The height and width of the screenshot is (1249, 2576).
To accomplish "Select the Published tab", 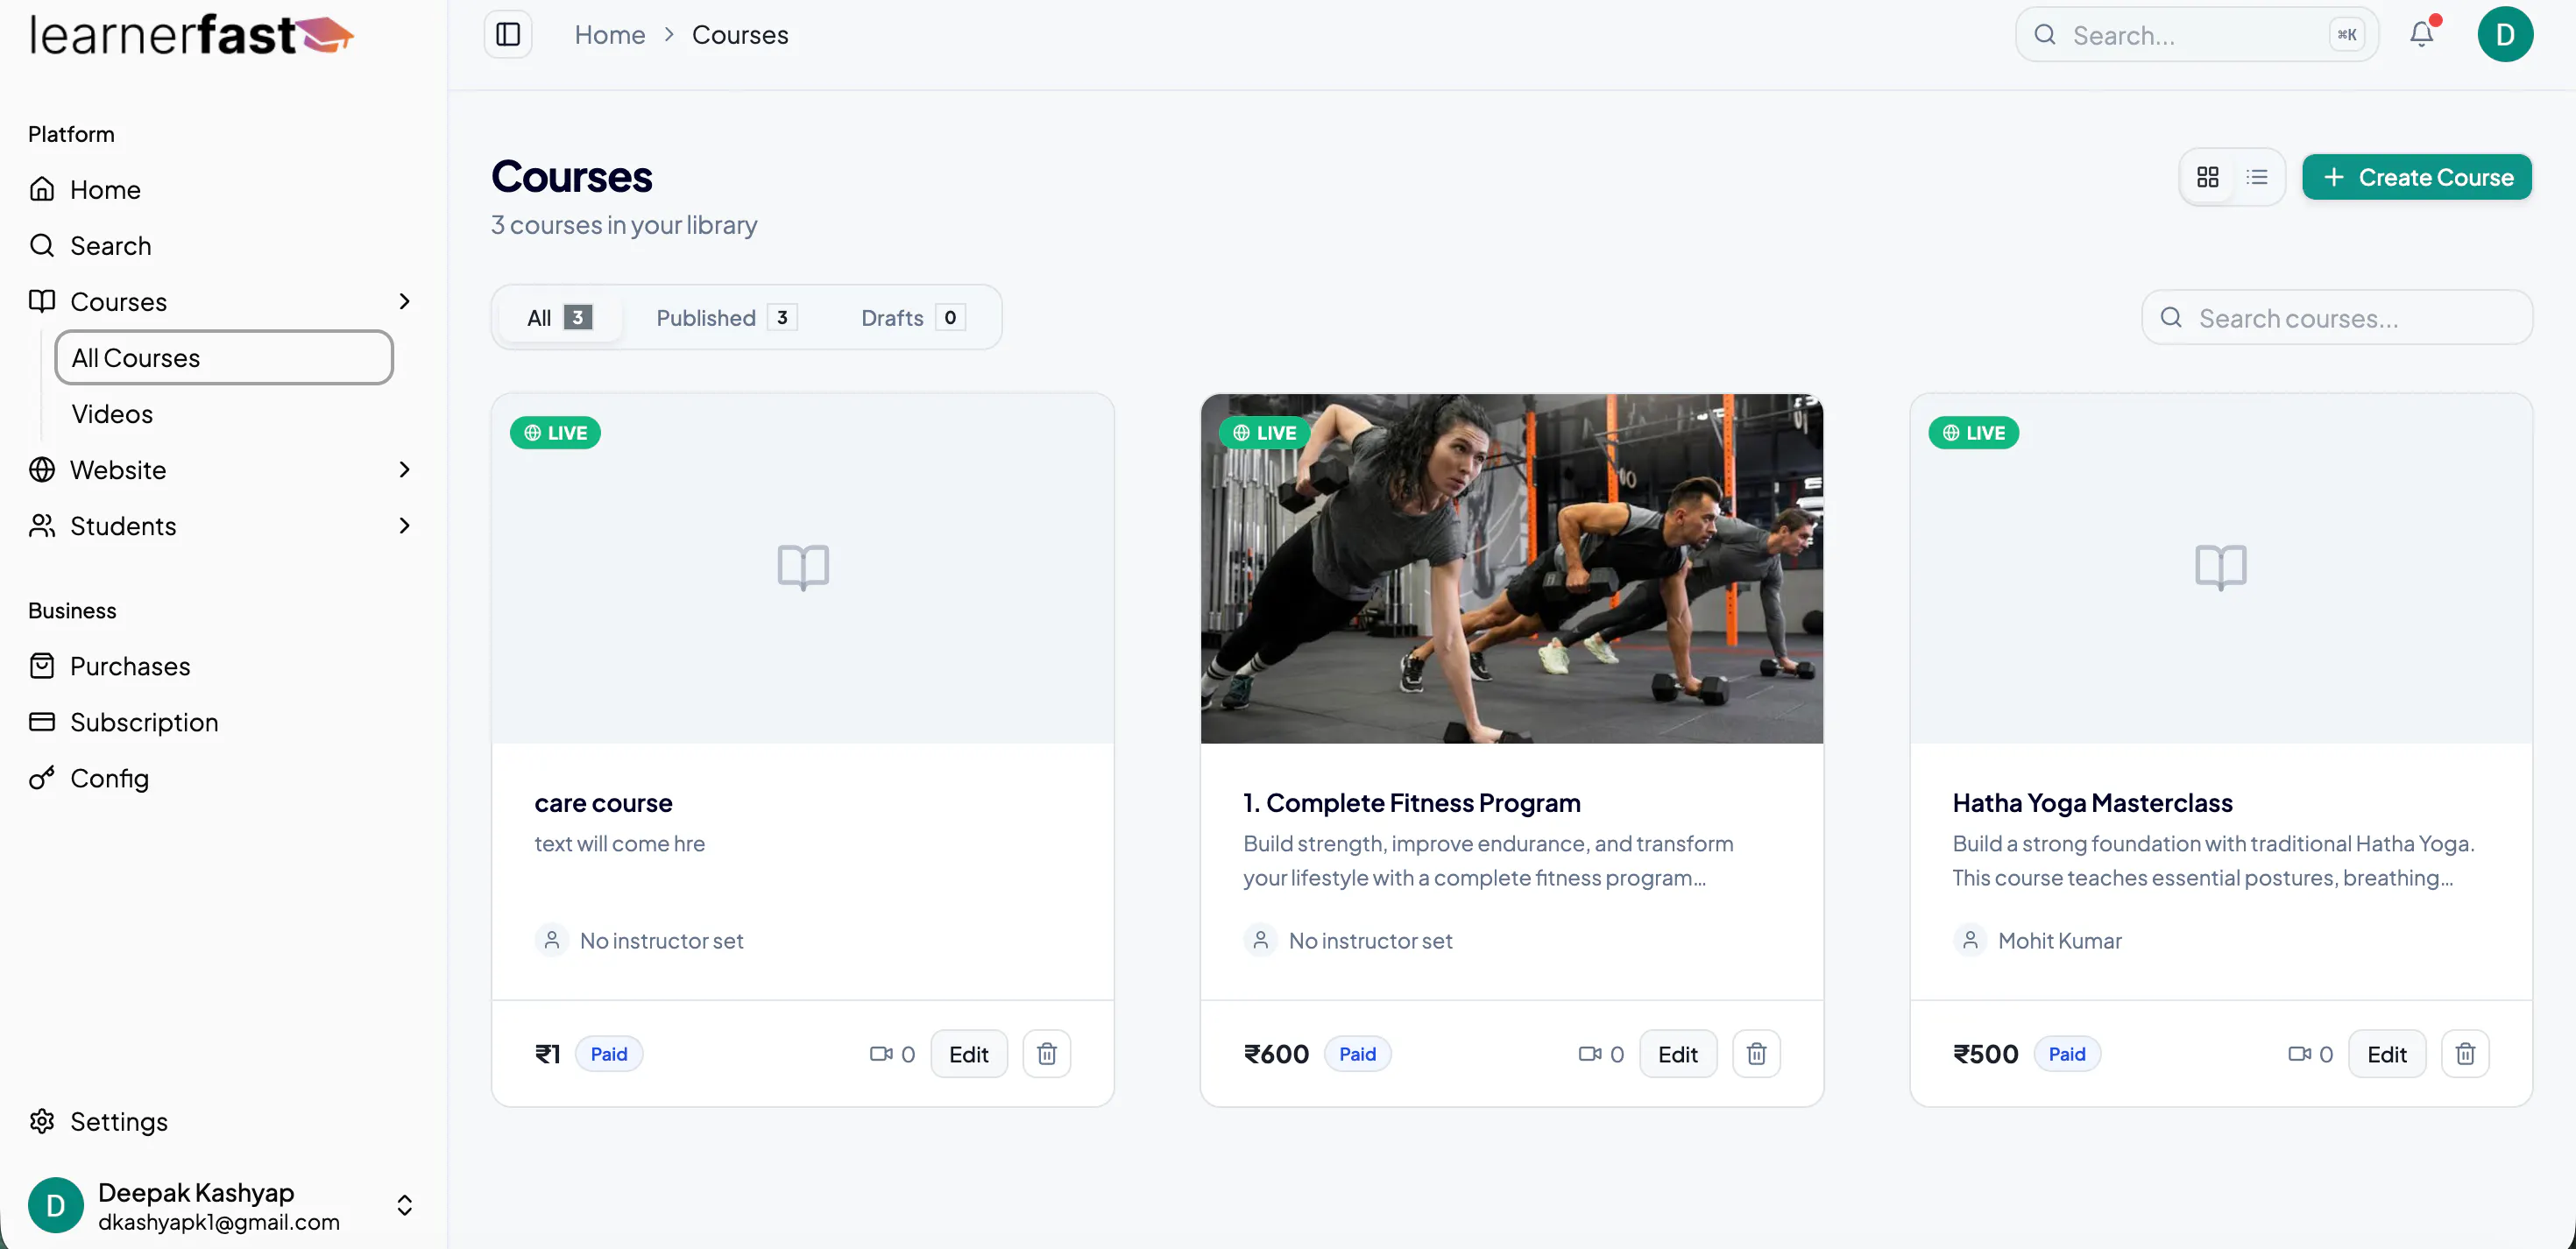I will point(726,317).
